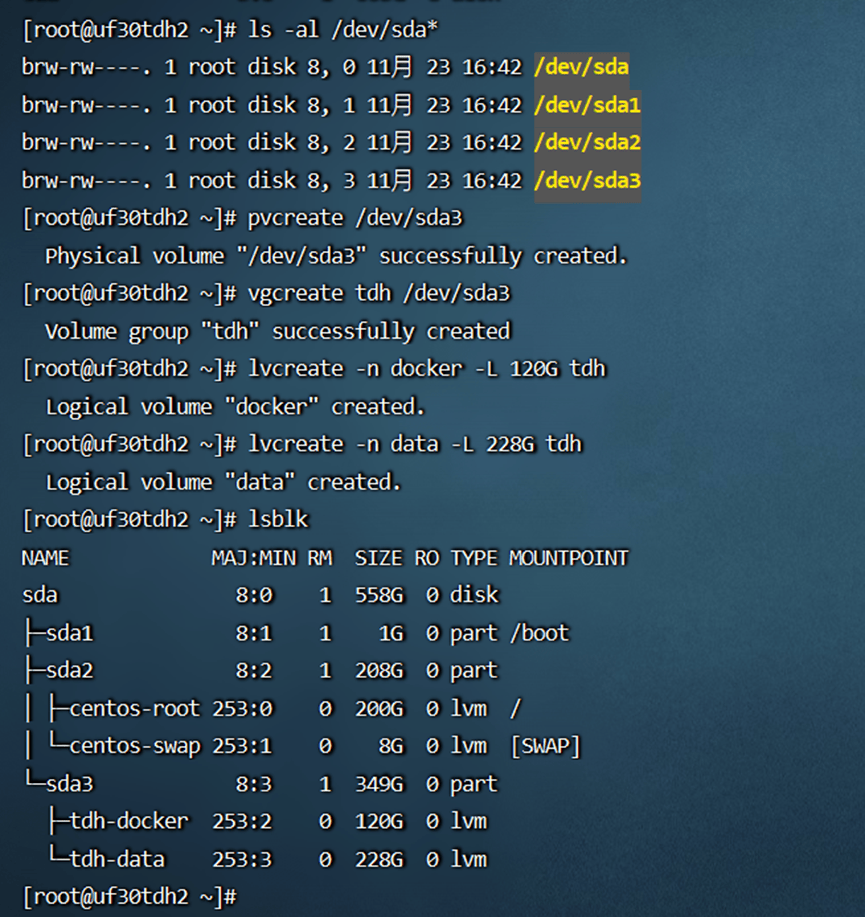The image size is (865, 917).
Task: Click the 'tdh-docker' volume name
Action: [129, 821]
